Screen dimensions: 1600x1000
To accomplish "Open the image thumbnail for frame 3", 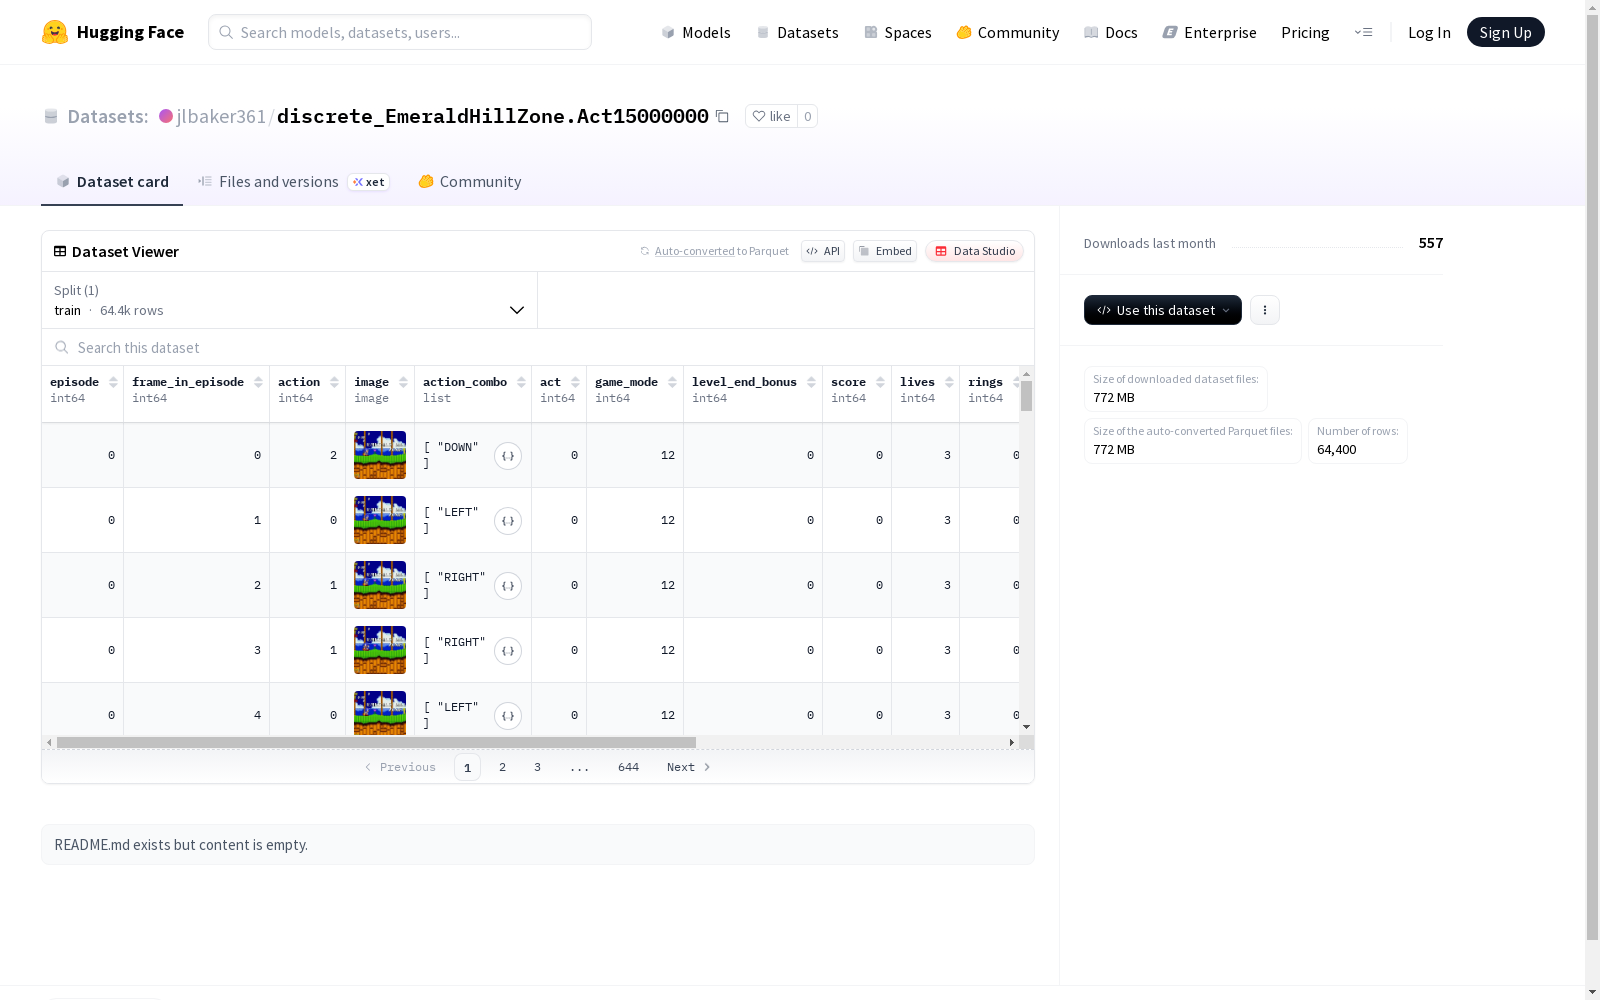I will pyautogui.click(x=380, y=650).
